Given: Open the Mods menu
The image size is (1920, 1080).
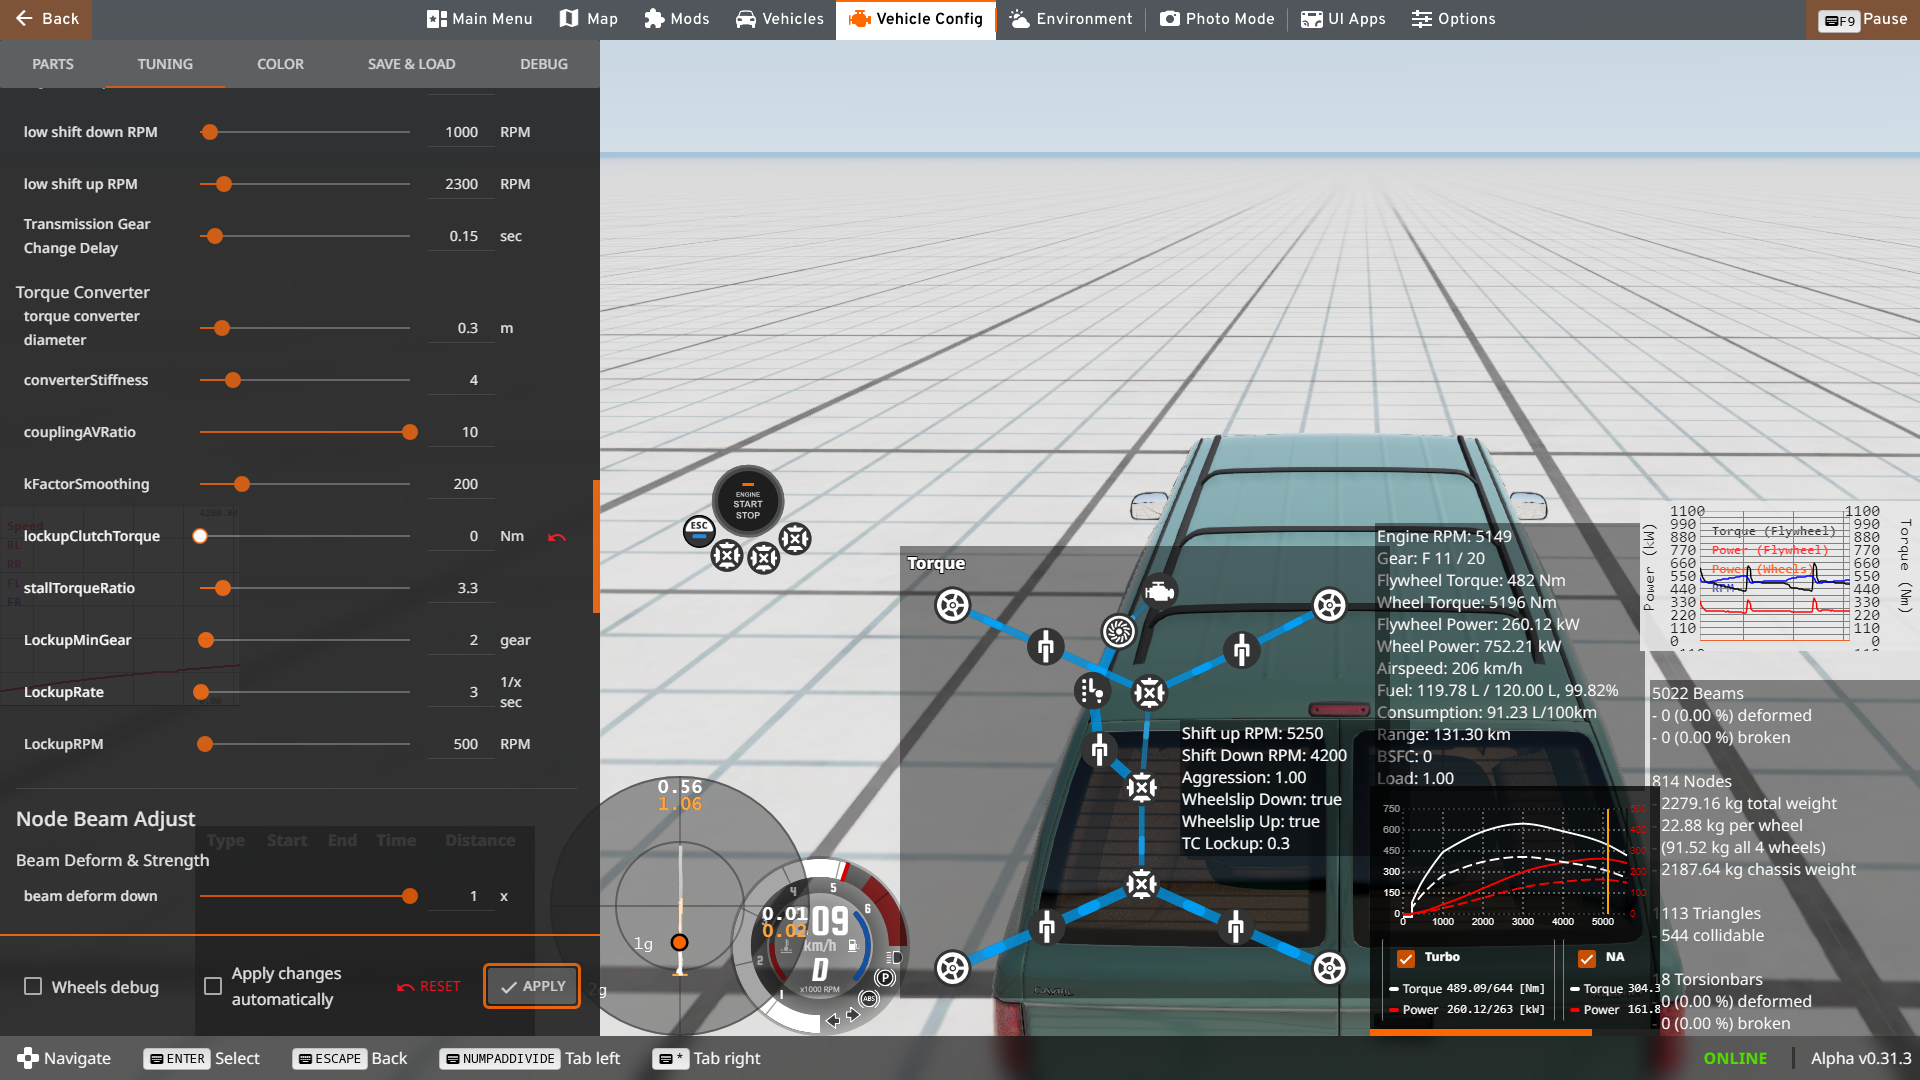Looking at the screenshot, I should point(677,19).
